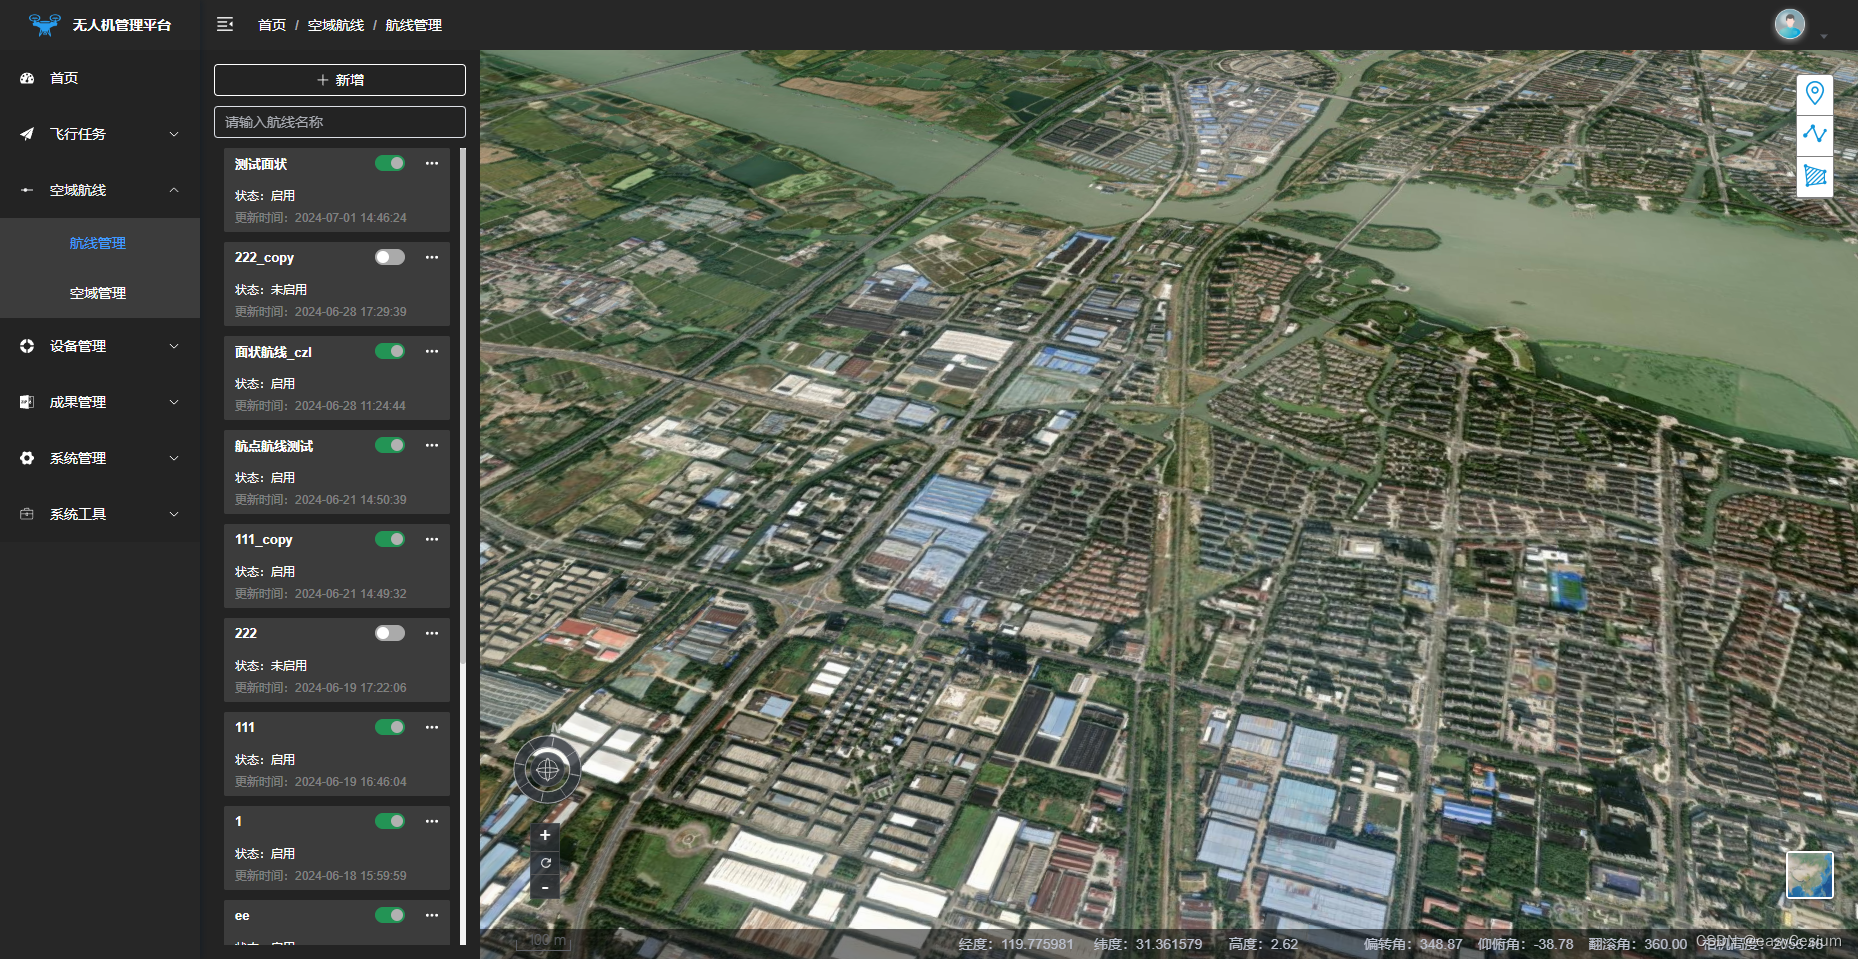This screenshot has height=959, width=1858.
Task: Zoom out with the map minus button
Action: 545,887
